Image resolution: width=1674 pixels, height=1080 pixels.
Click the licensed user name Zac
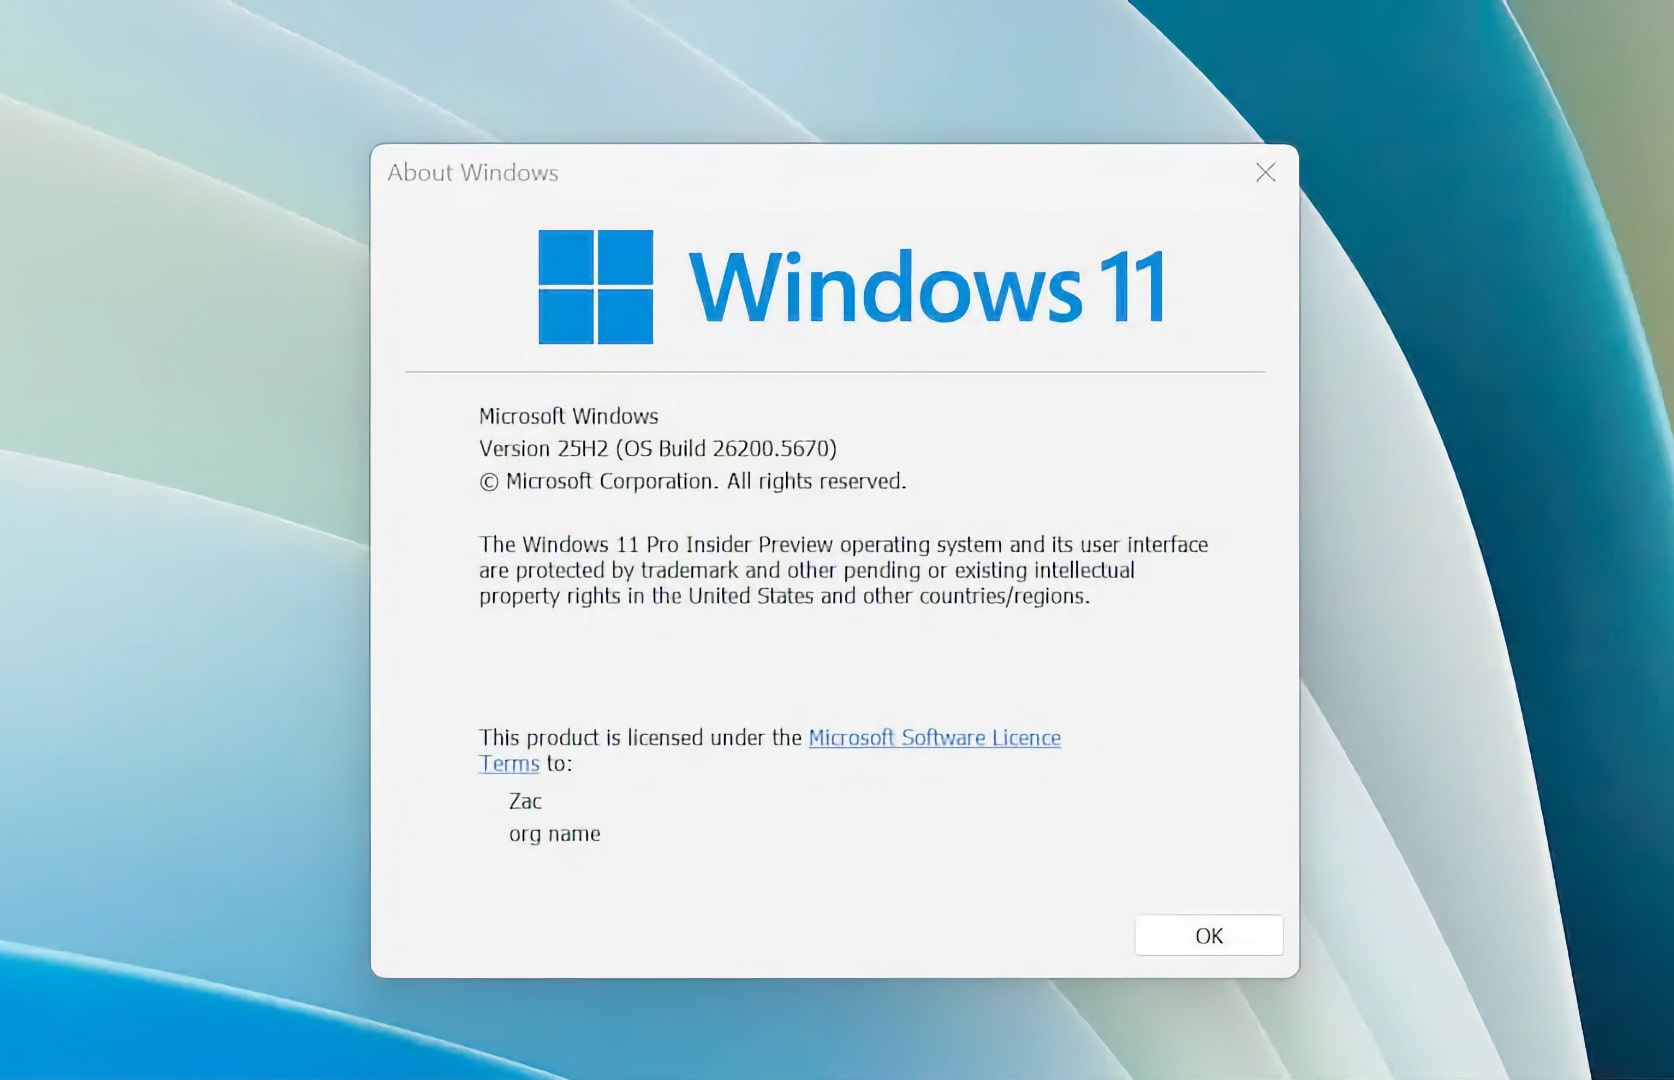tap(525, 802)
